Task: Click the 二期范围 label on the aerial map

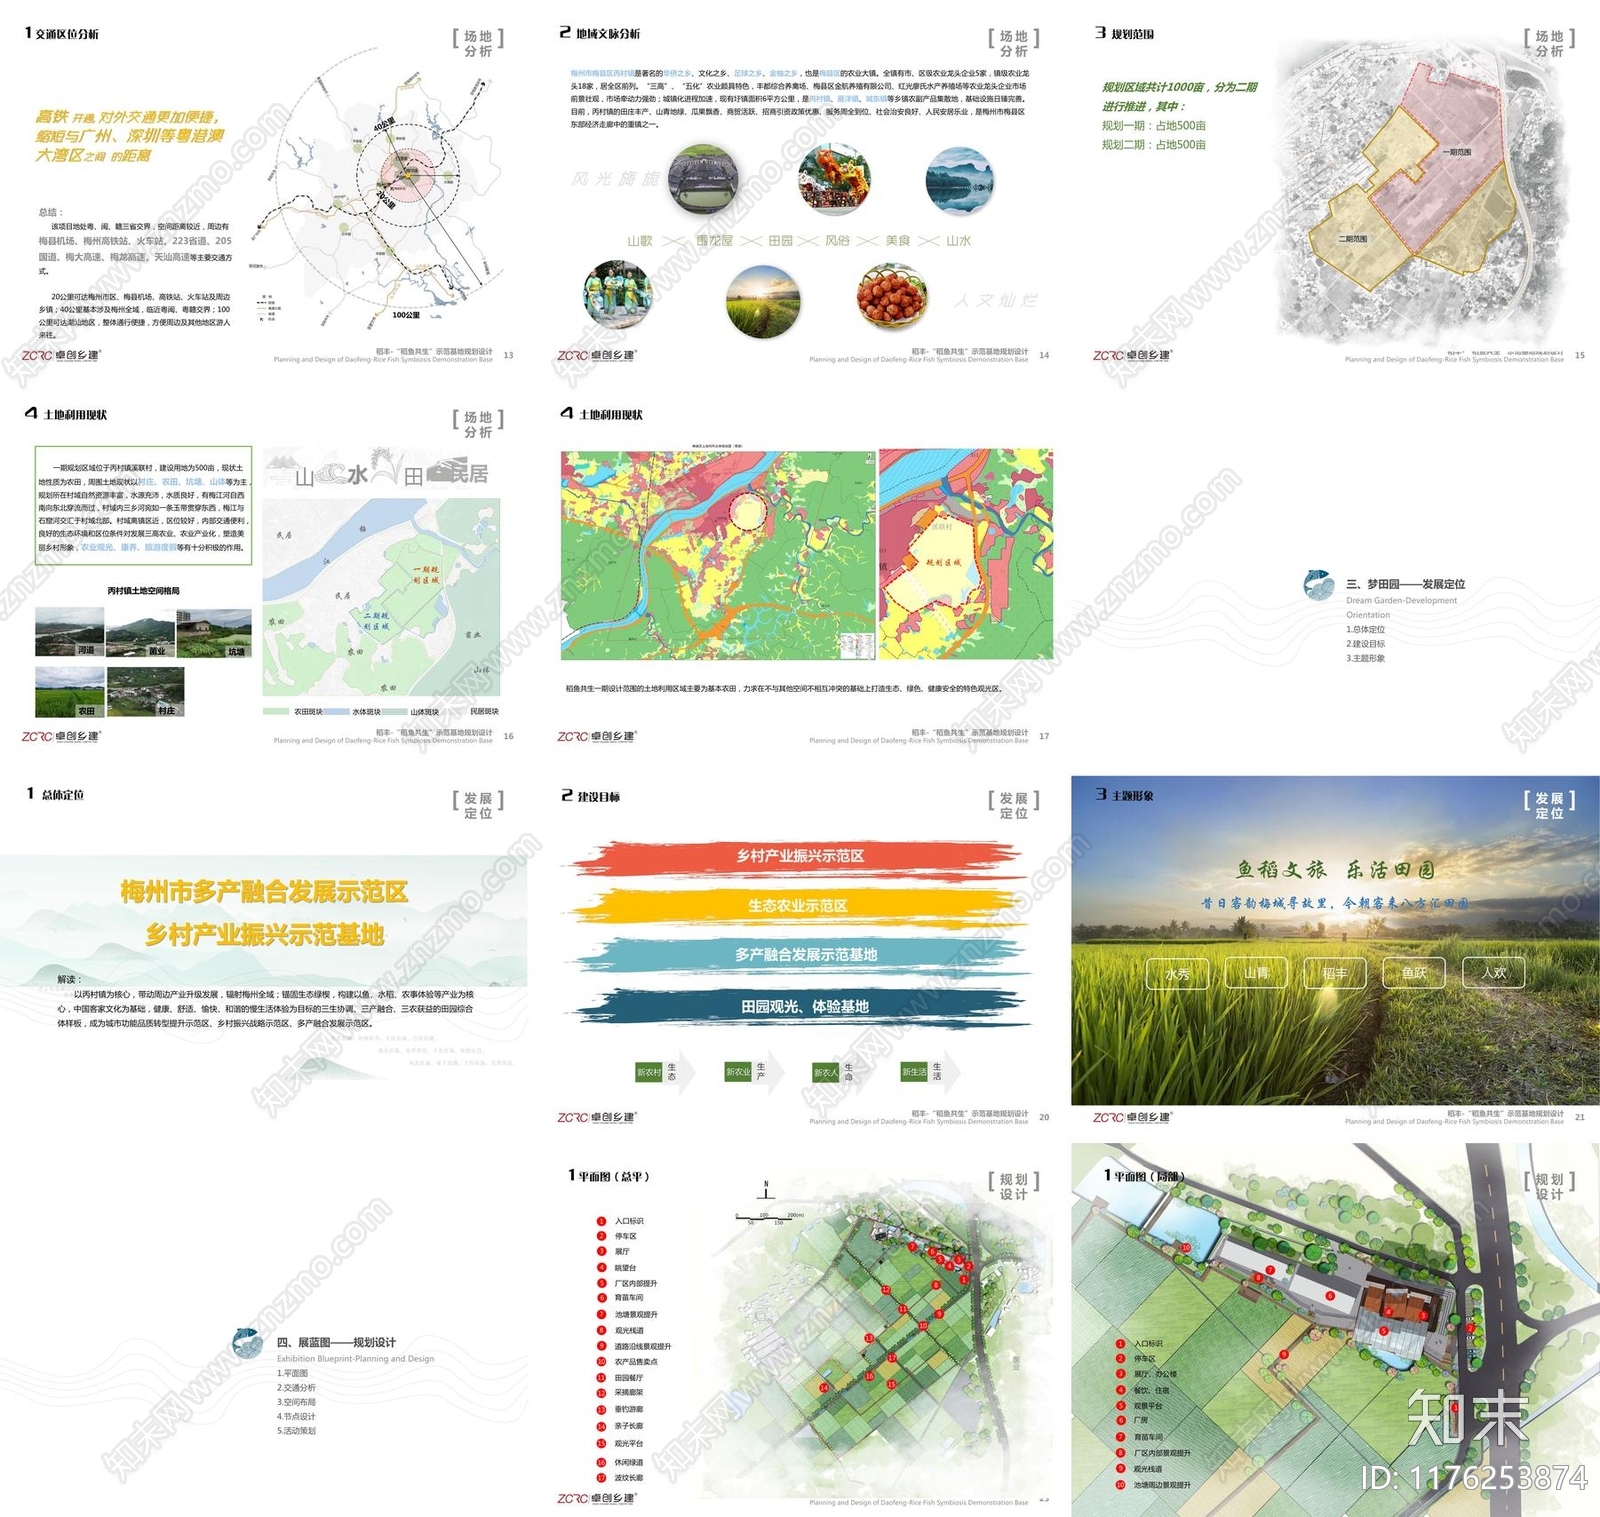Action: pyautogui.click(x=1352, y=239)
